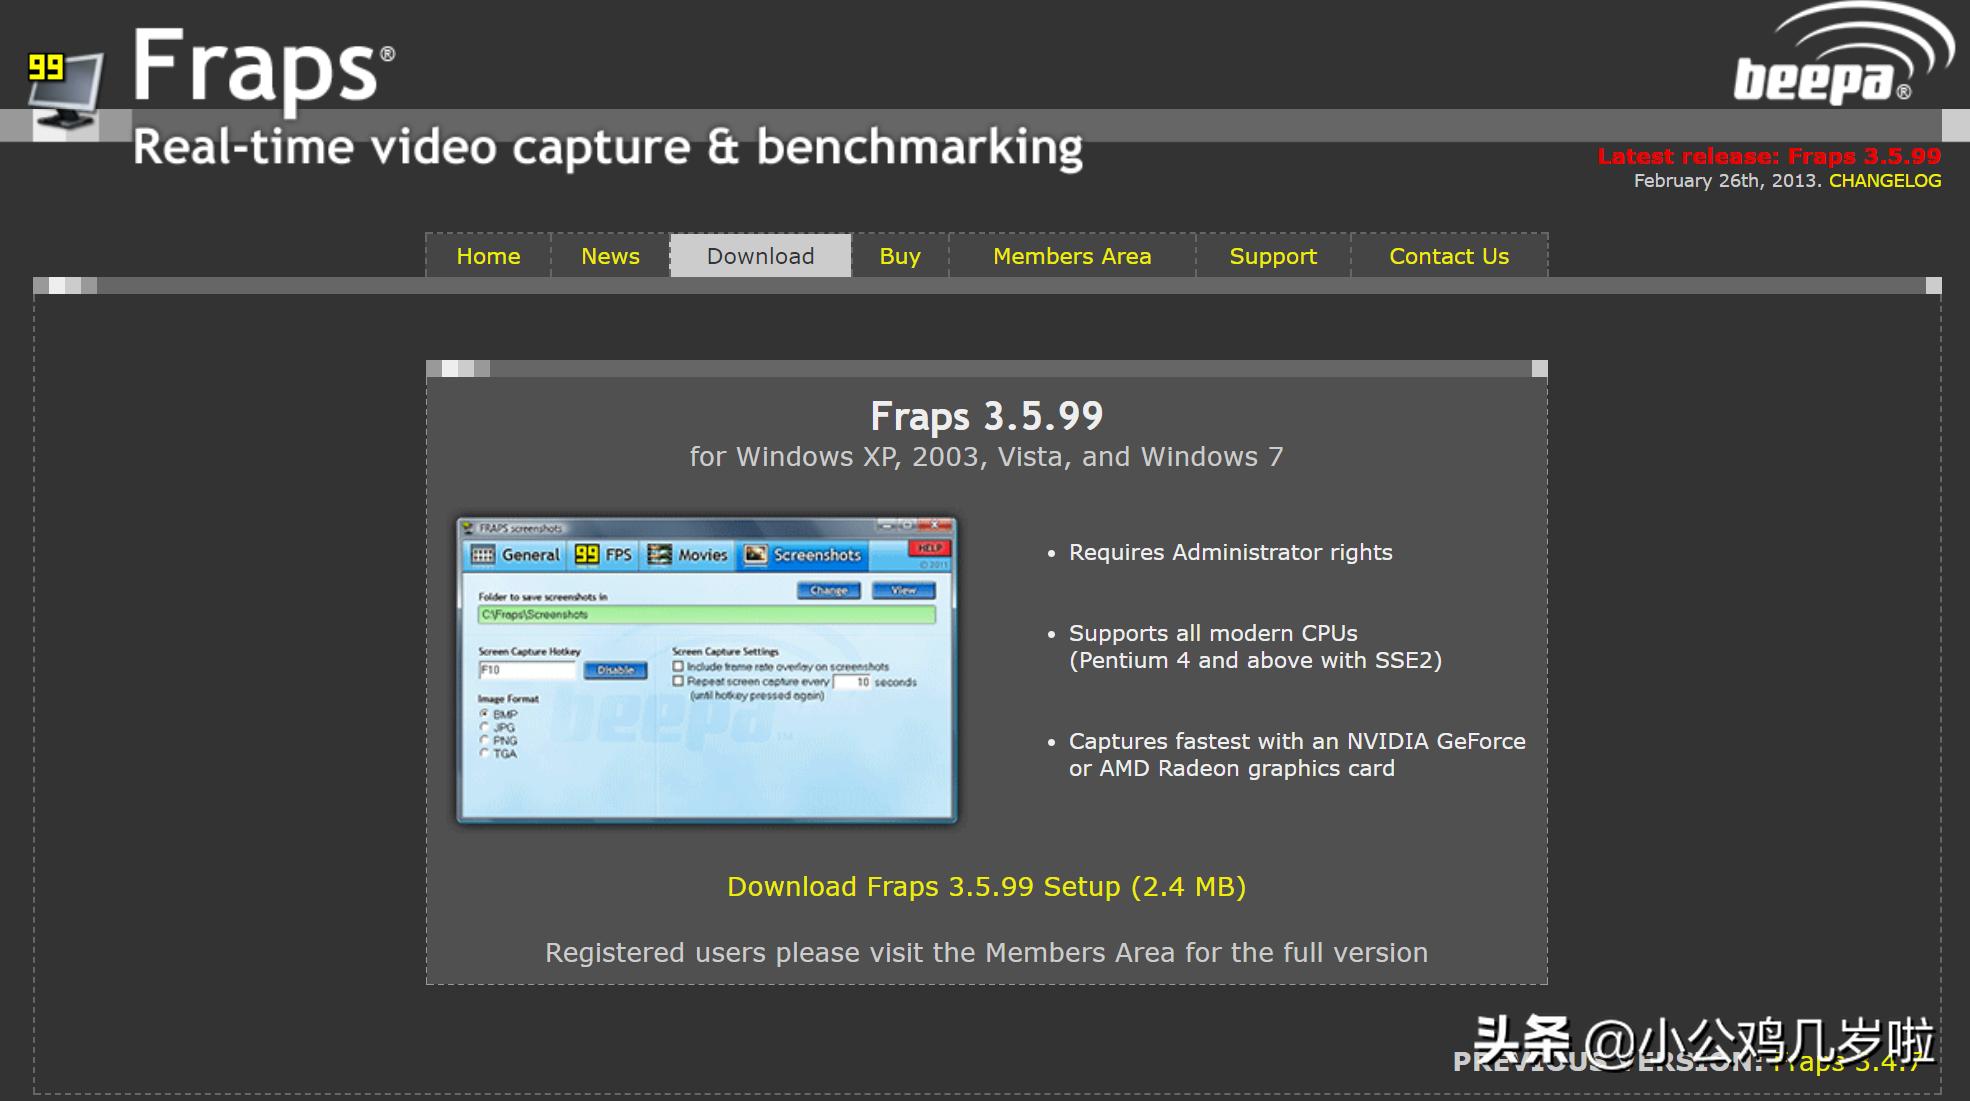This screenshot has width=1970, height=1101.
Task: Open the Download navigation tab
Action: 760,256
